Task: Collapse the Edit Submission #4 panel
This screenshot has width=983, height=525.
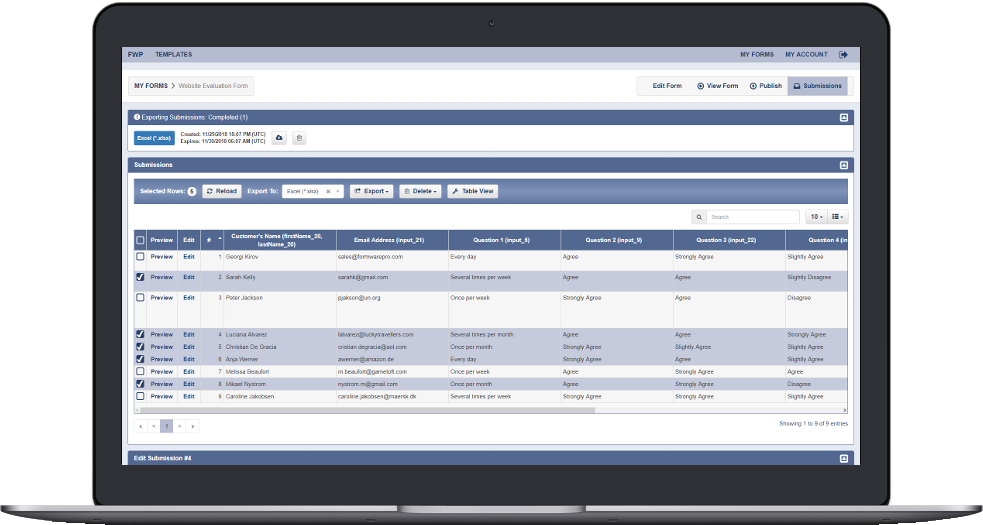Action: point(843,458)
